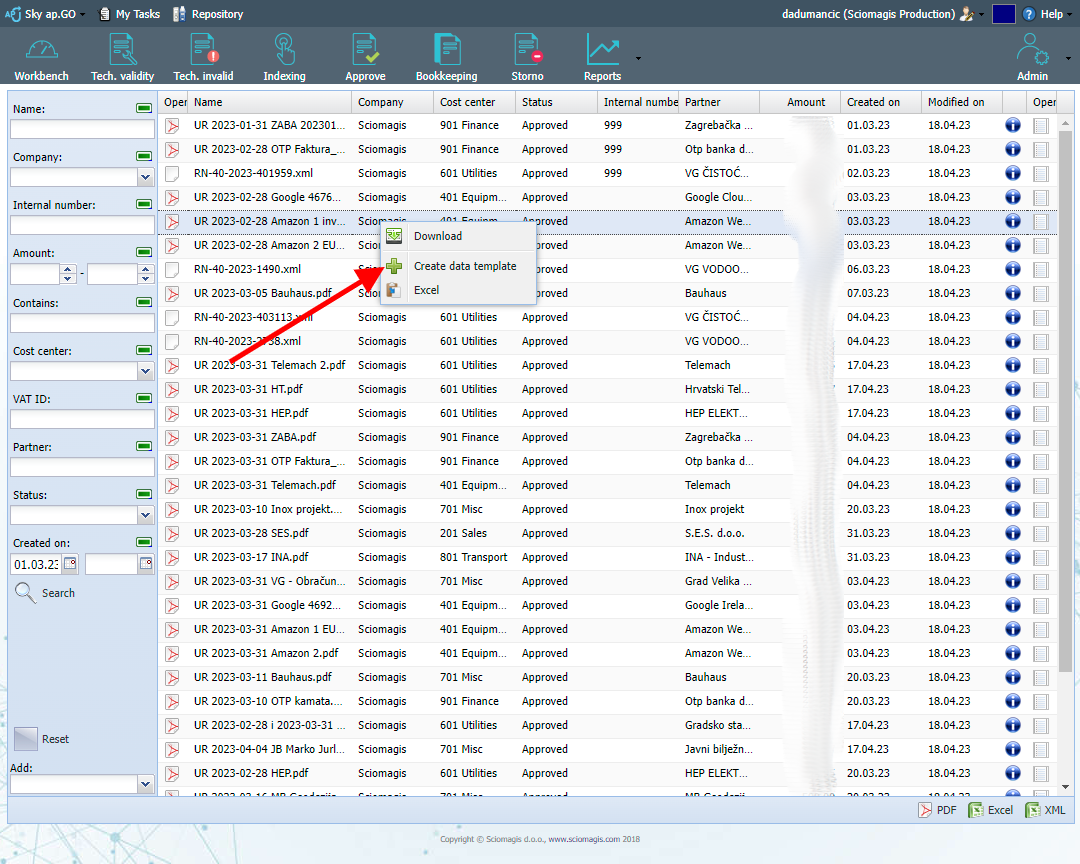This screenshot has width=1080, height=864.
Task: Sort by the Modified on column header
Action: pos(962,102)
